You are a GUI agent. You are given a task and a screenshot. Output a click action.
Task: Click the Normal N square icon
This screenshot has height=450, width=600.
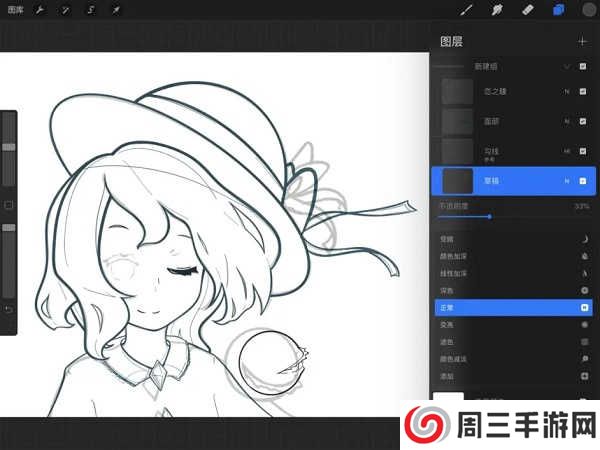(585, 308)
